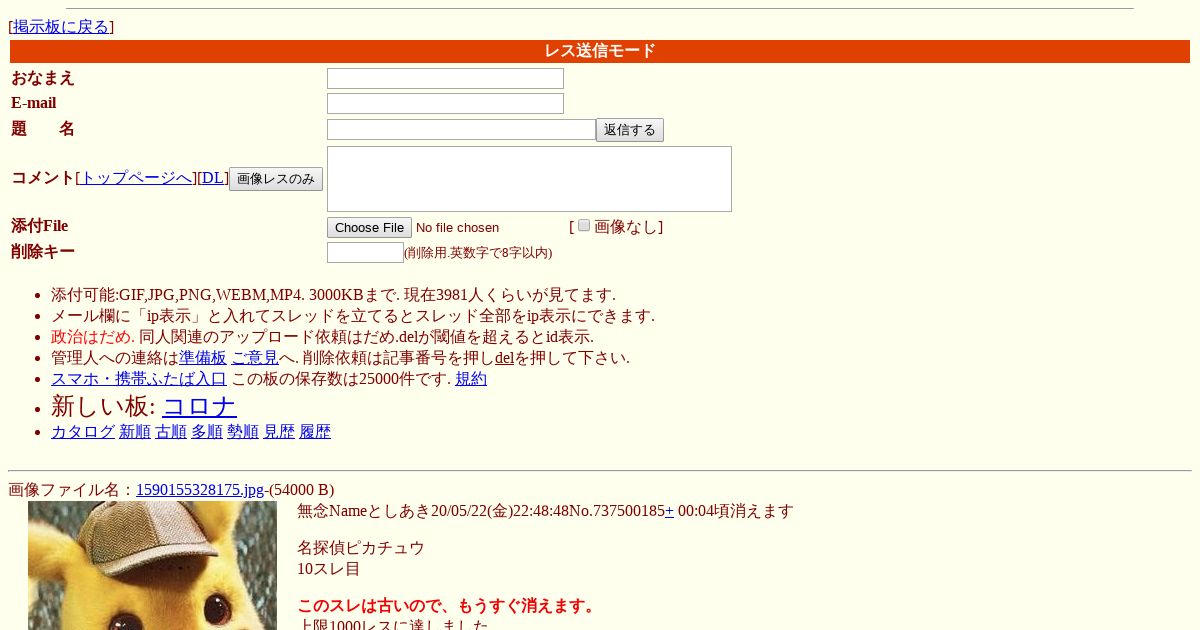
Task: Open the カタログ catalog link
Action: click(x=83, y=432)
